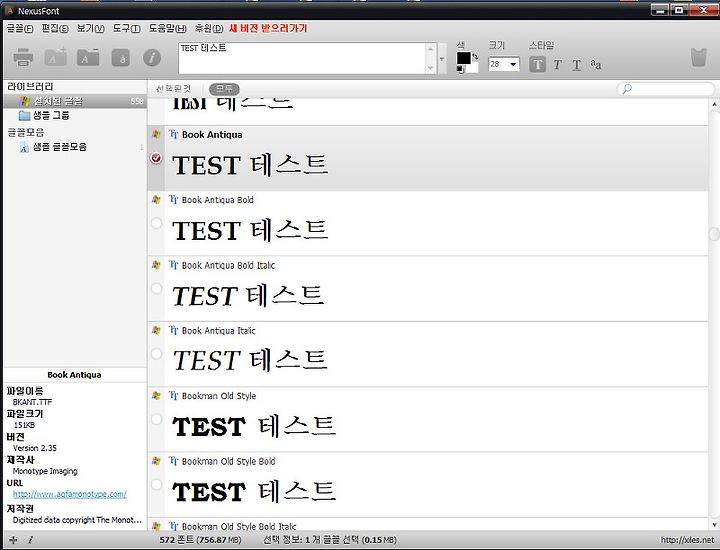
Task: Click inside the TEST 테스트 sample text field
Action: coord(302,58)
